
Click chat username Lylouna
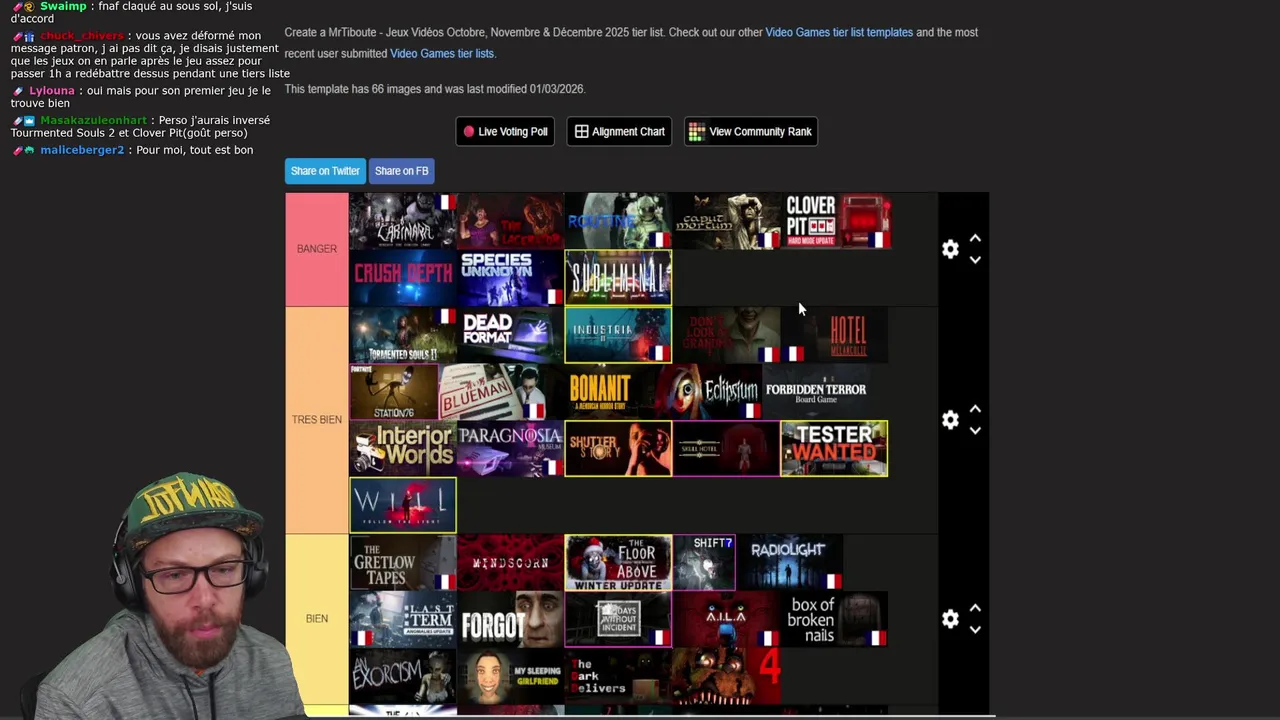click(x=52, y=90)
